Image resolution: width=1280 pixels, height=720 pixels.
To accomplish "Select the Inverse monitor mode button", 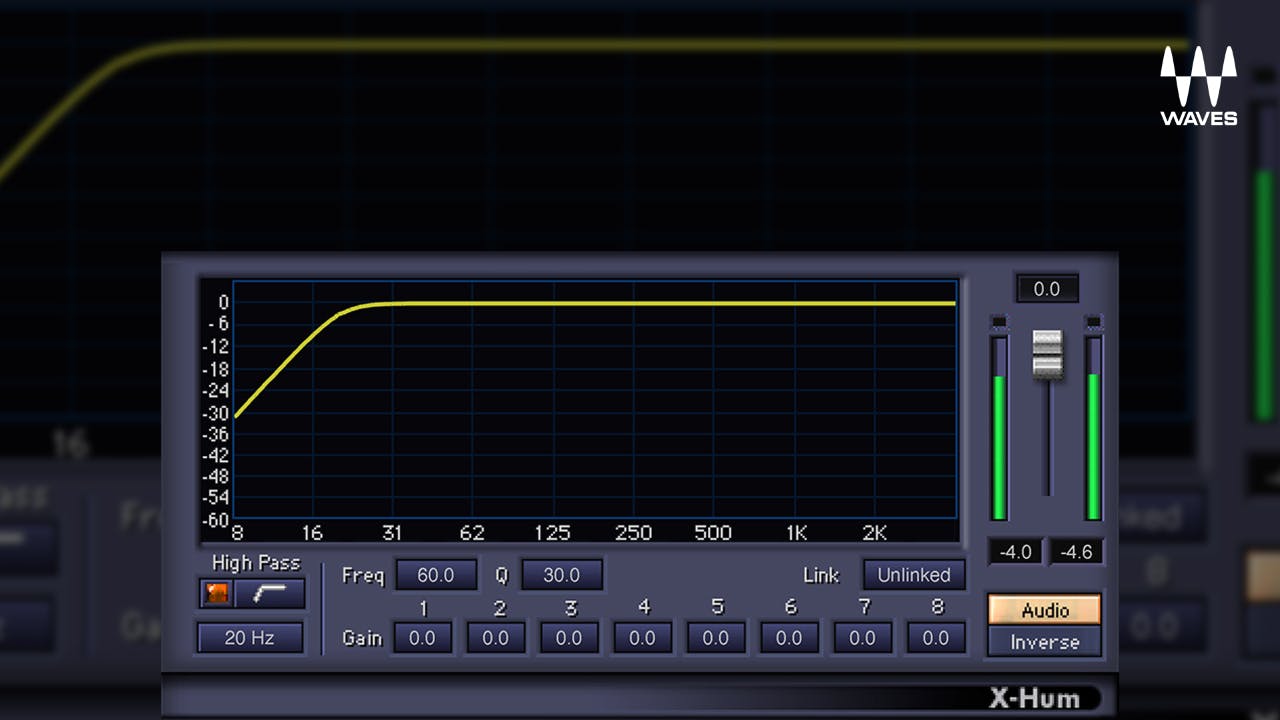I will pyautogui.click(x=1045, y=642).
